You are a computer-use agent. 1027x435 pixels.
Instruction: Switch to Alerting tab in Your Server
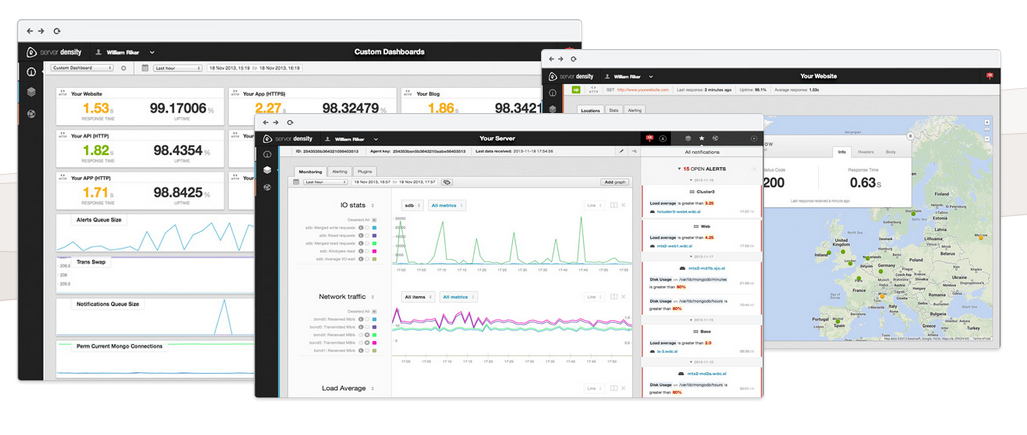(x=340, y=172)
